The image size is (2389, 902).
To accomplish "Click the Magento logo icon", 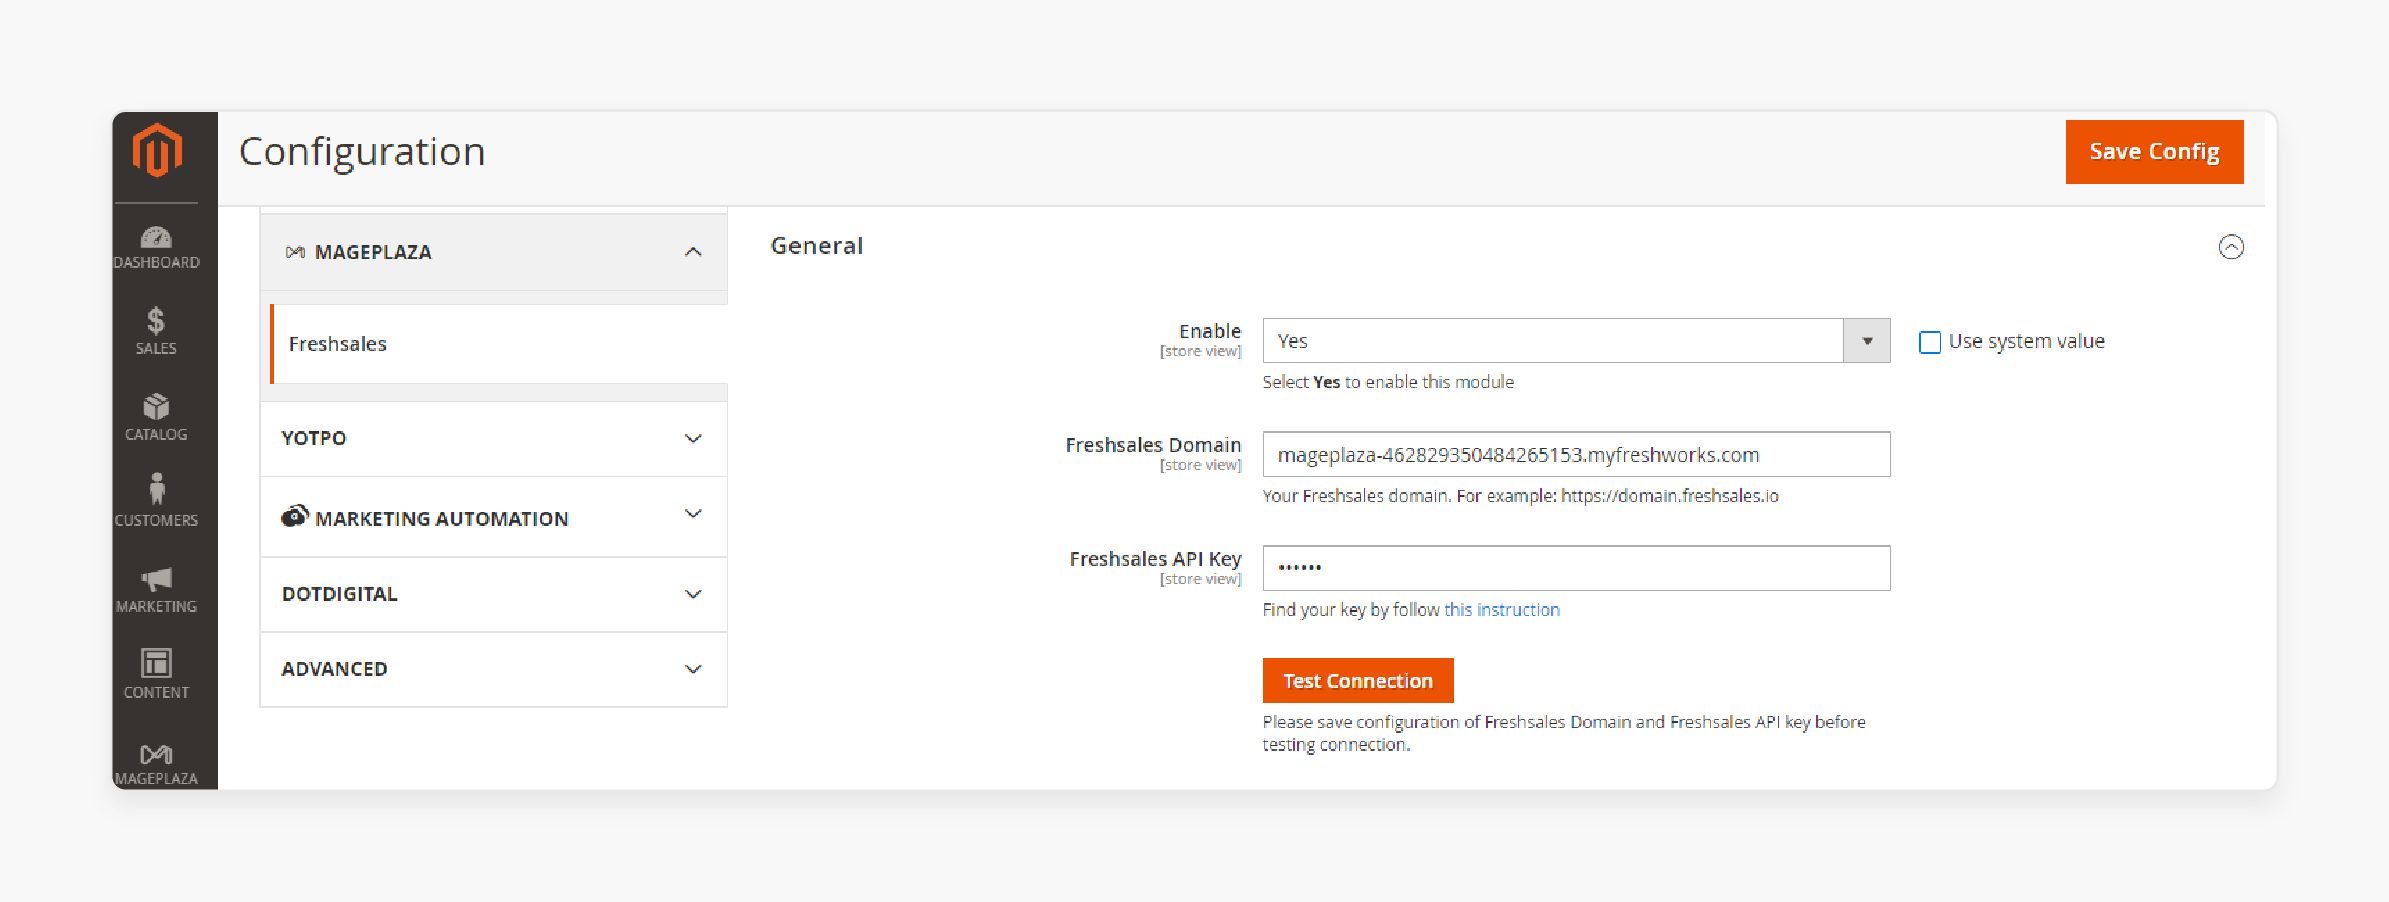I will tap(157, 150).
